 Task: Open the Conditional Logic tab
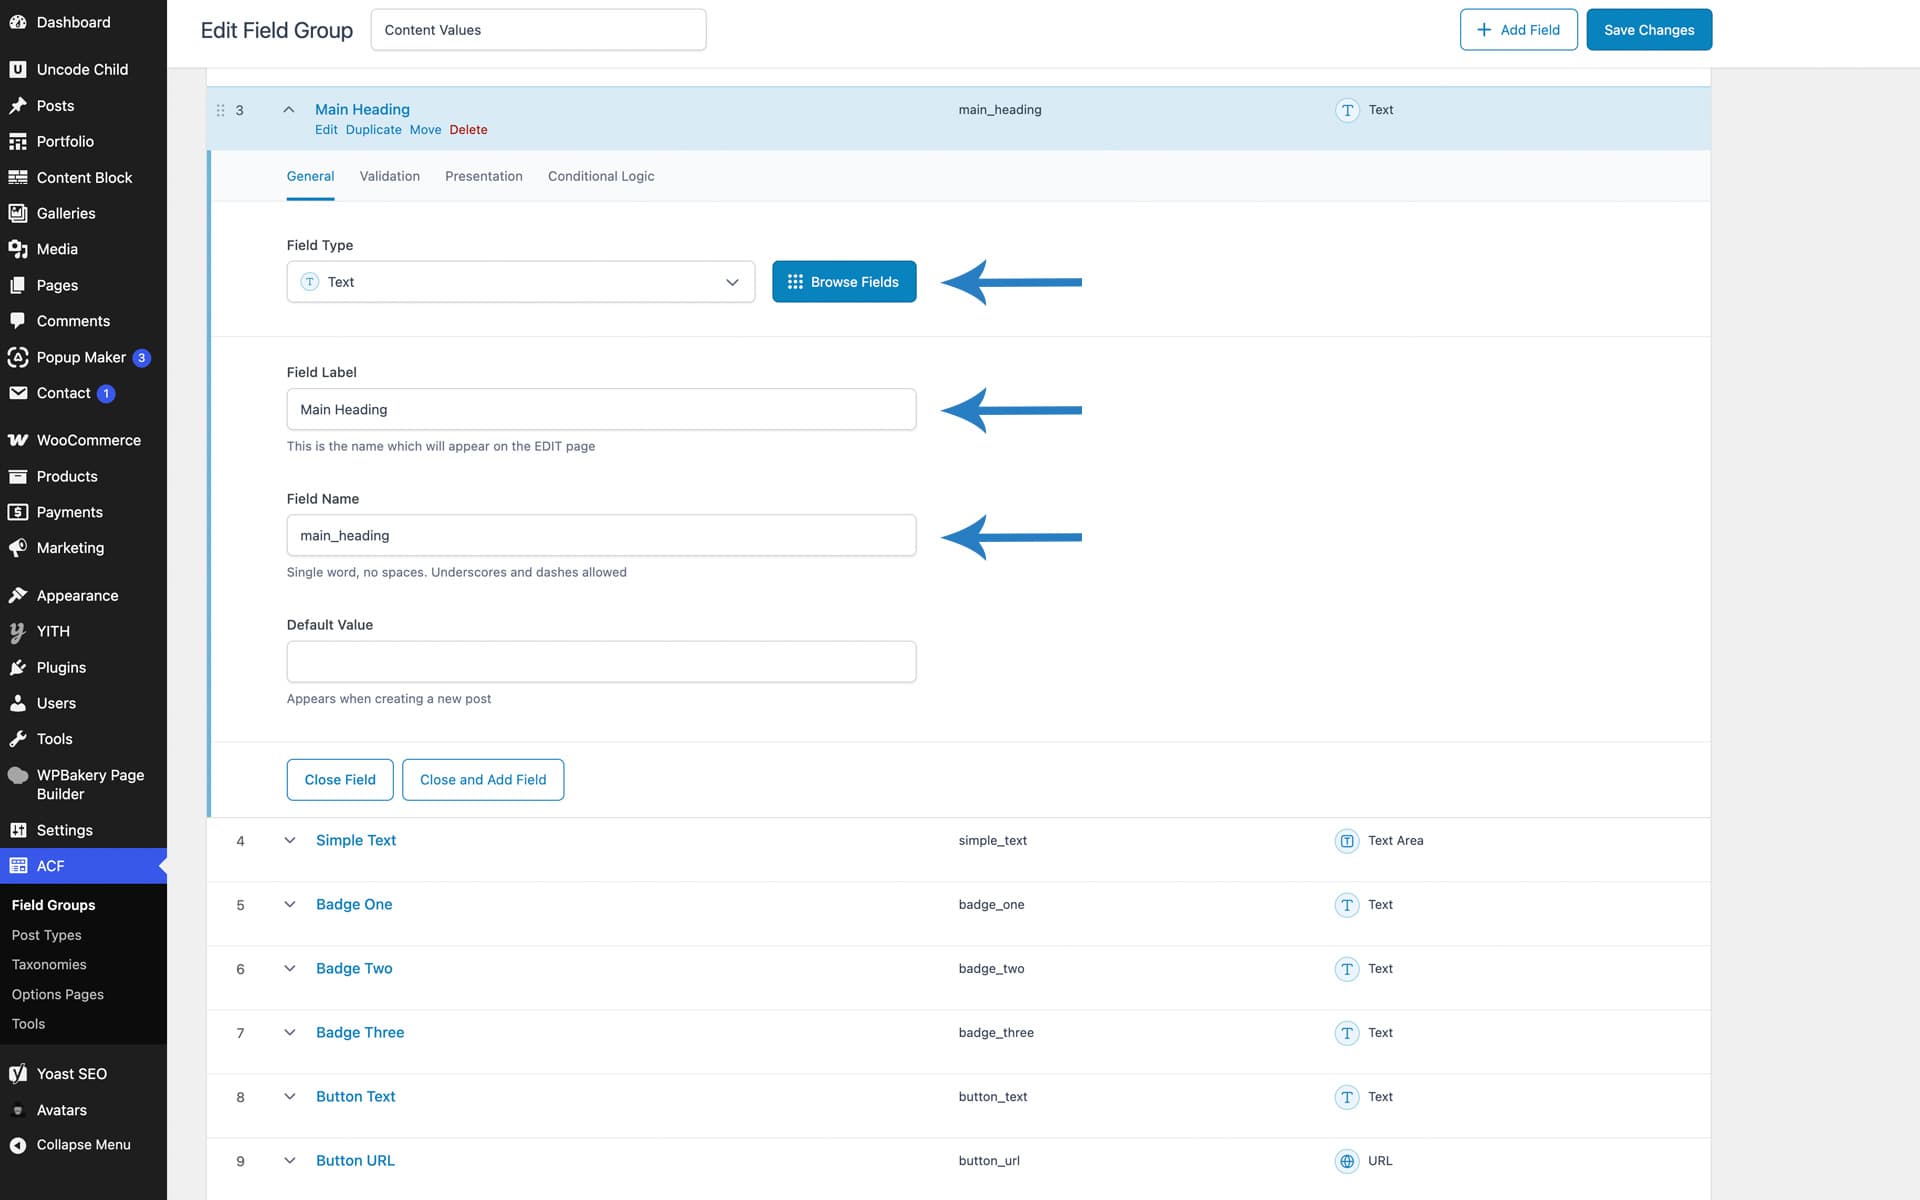[x=601, y=176]
